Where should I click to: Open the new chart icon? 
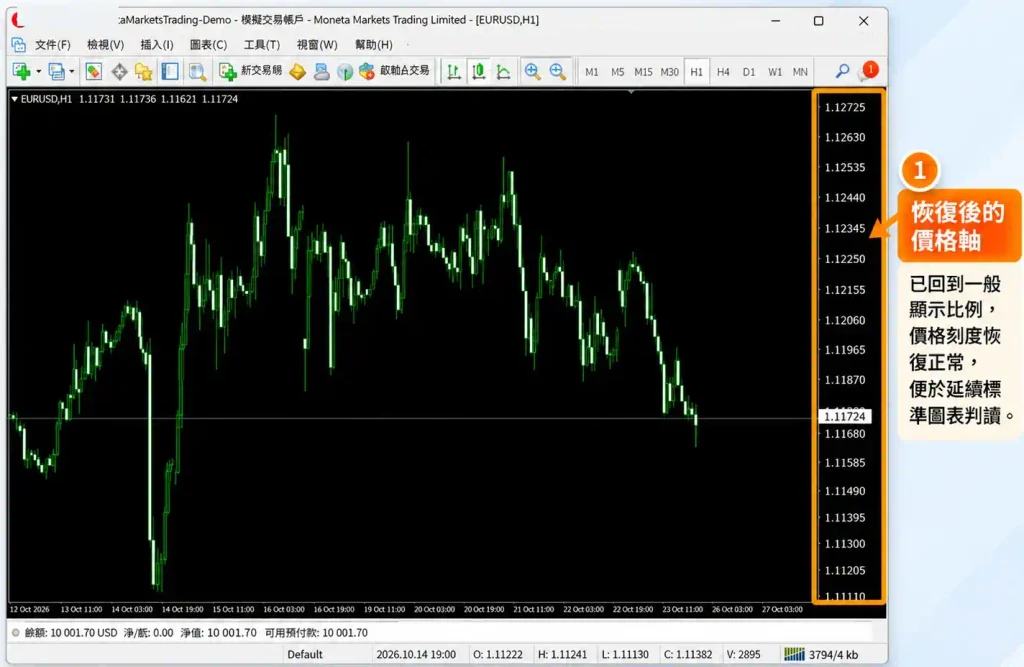pos(22,71)
